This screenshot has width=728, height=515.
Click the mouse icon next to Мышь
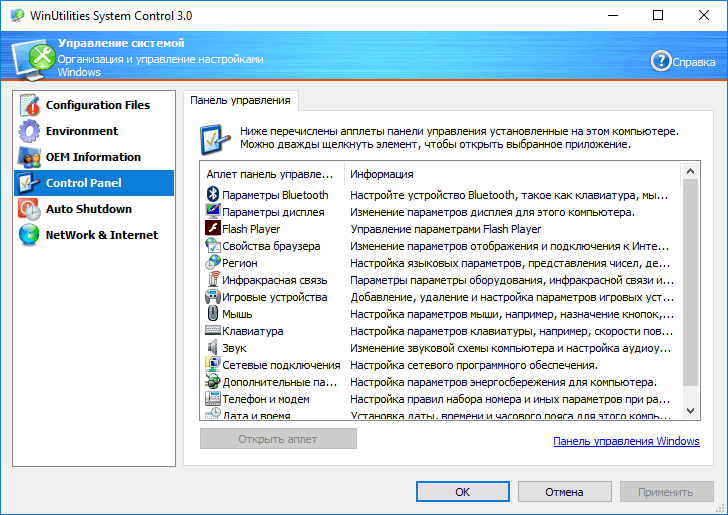coord(213,313)
